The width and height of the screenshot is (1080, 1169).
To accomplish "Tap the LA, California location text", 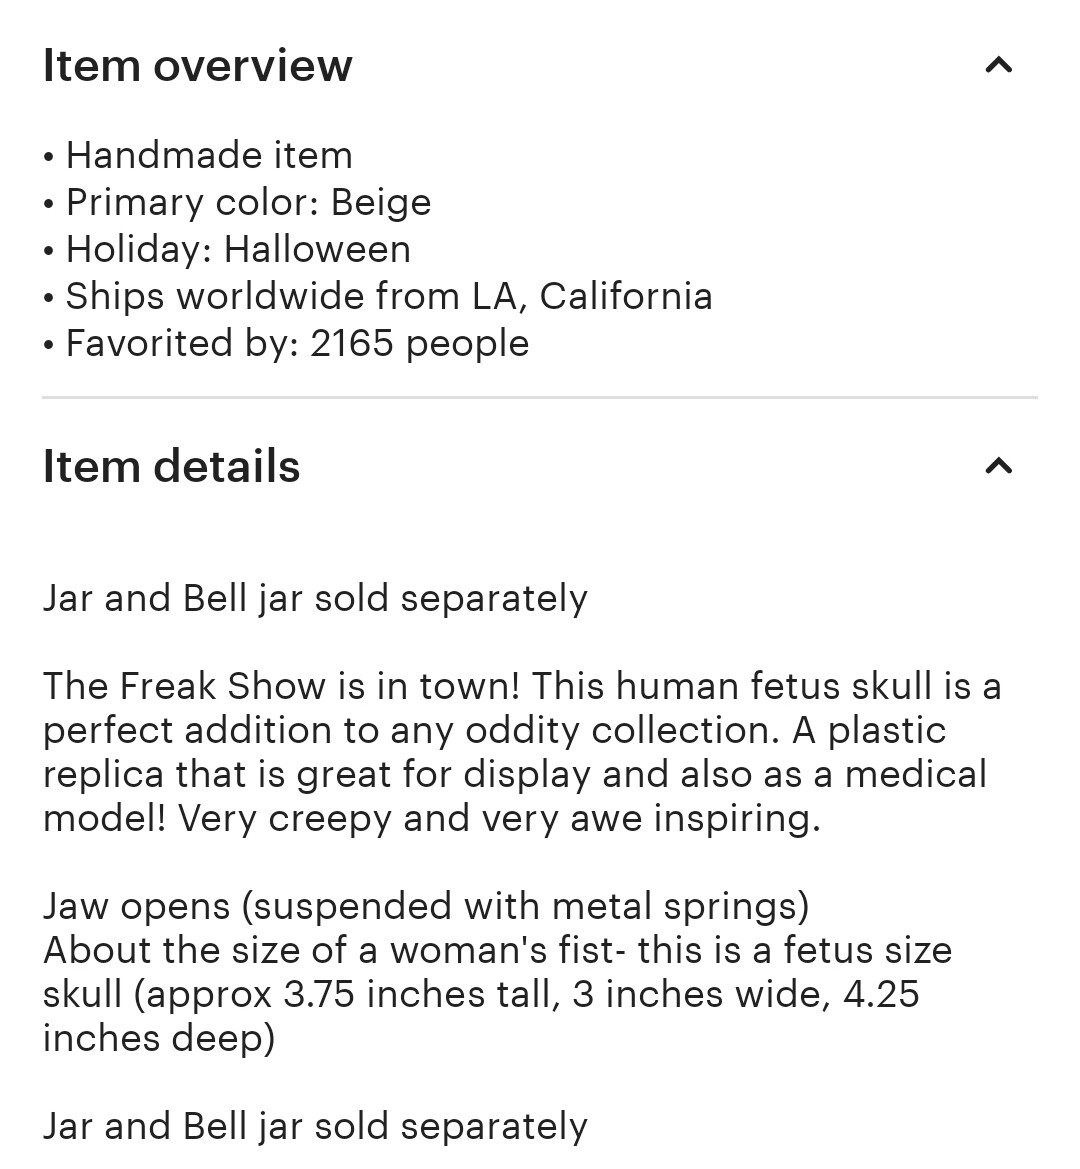I will pyautogui.click(x=592, y=296).
